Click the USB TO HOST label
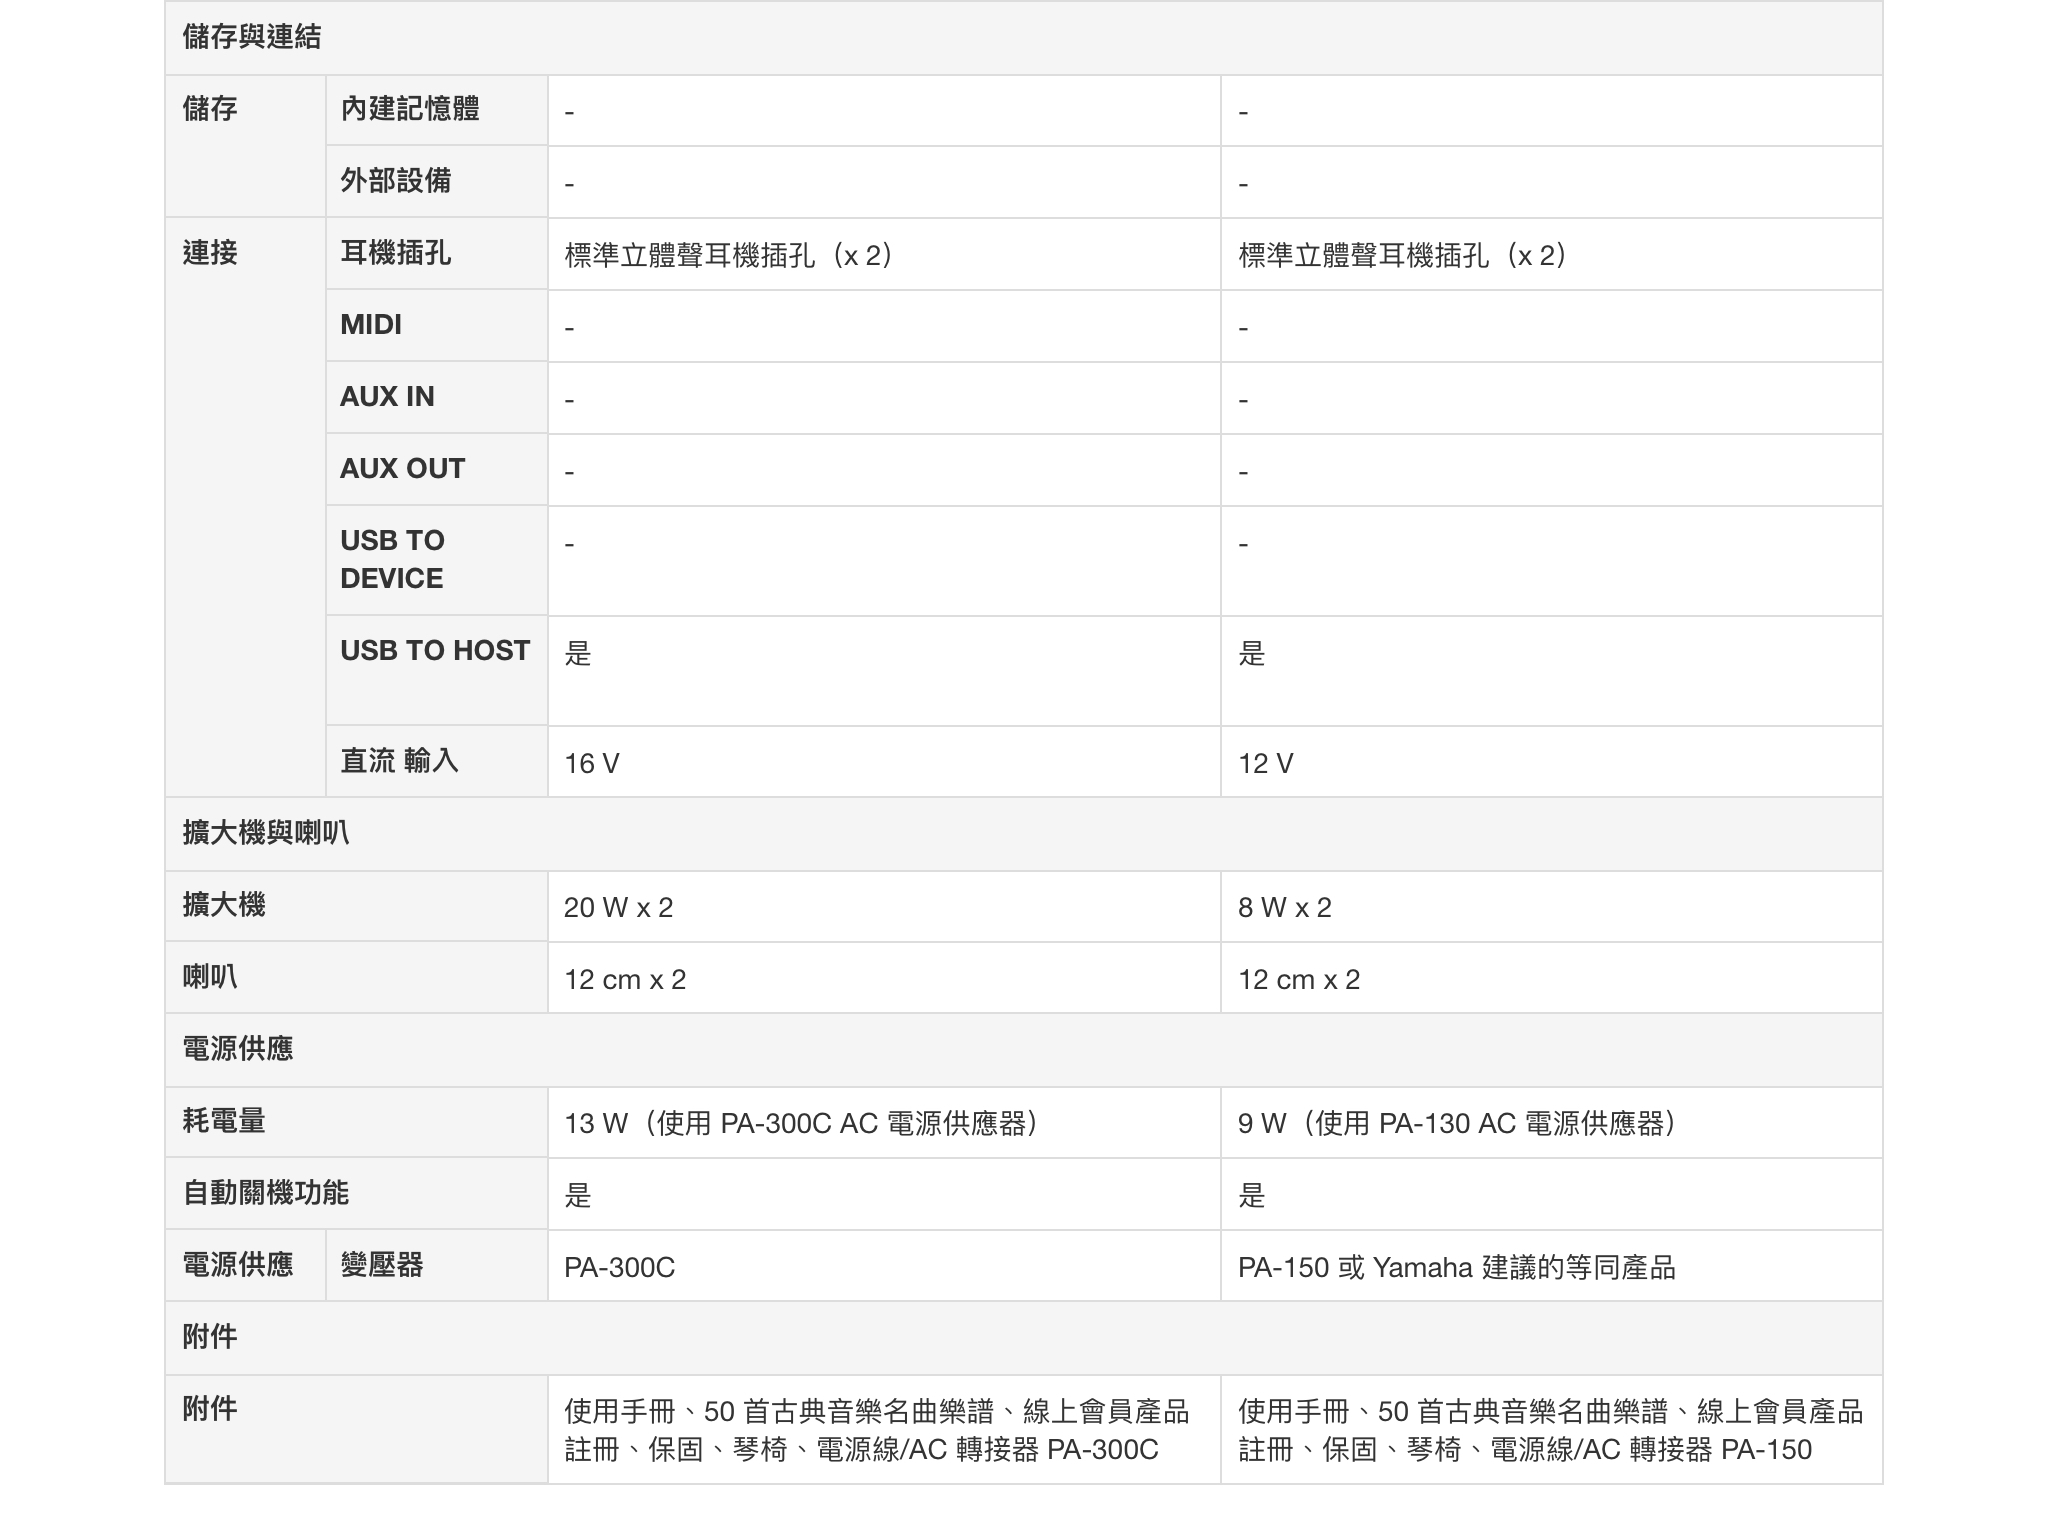 pyautogui.click(x=435, y=651)
